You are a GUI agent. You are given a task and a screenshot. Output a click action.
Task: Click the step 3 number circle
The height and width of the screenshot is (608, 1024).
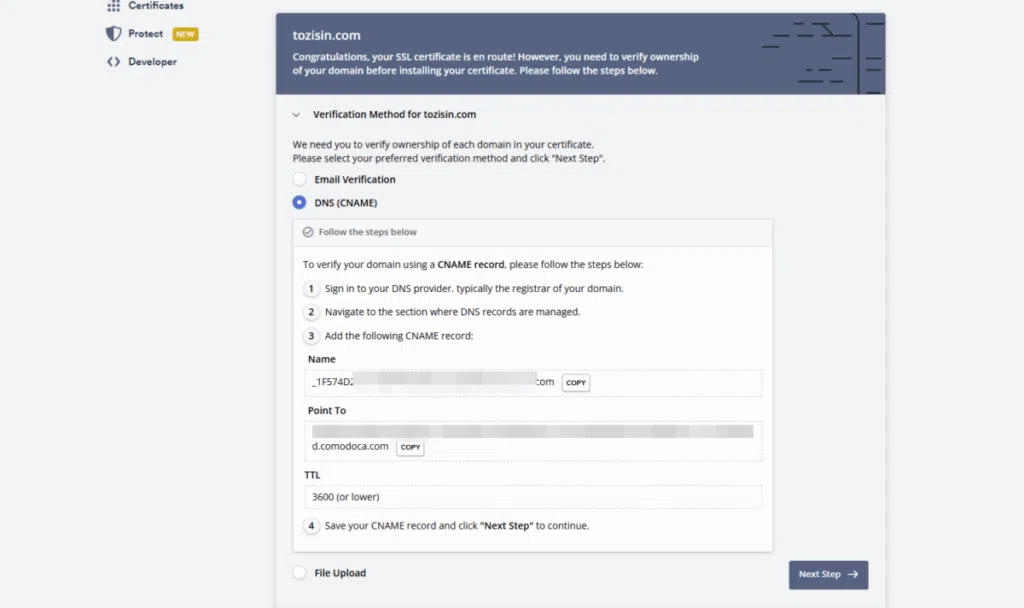[311, 336]
